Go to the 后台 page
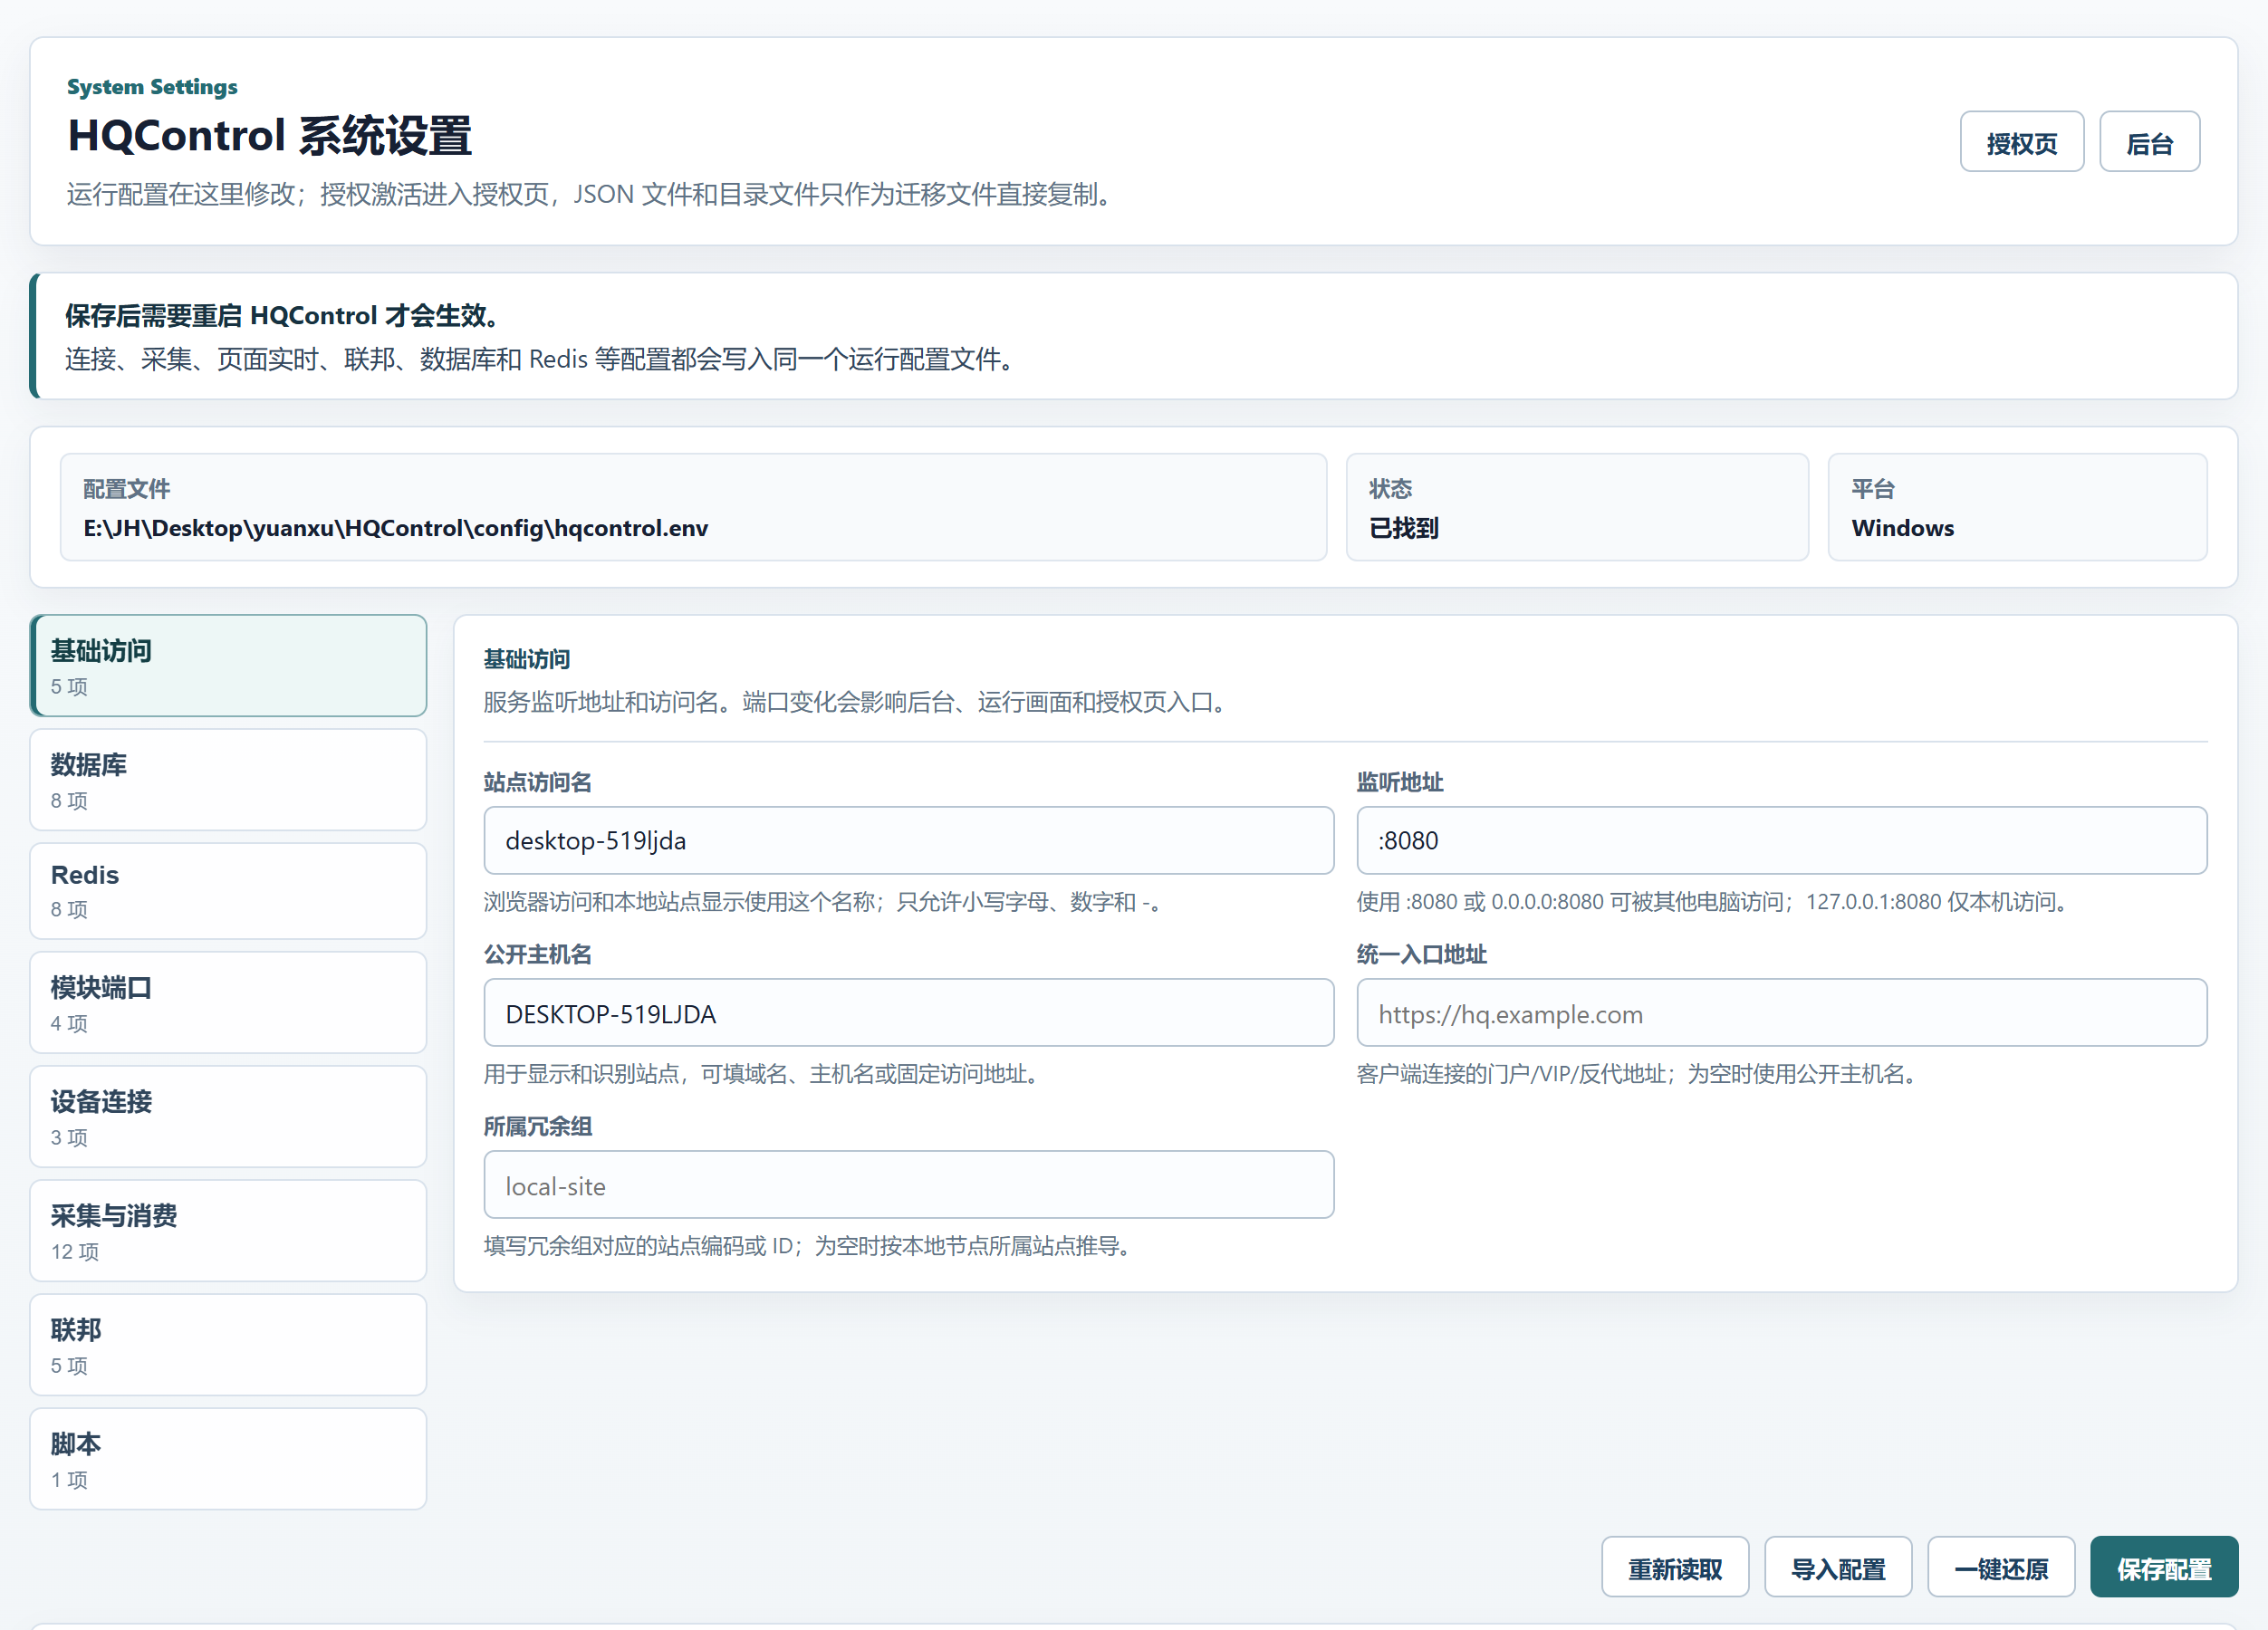 coord(2149,142)
